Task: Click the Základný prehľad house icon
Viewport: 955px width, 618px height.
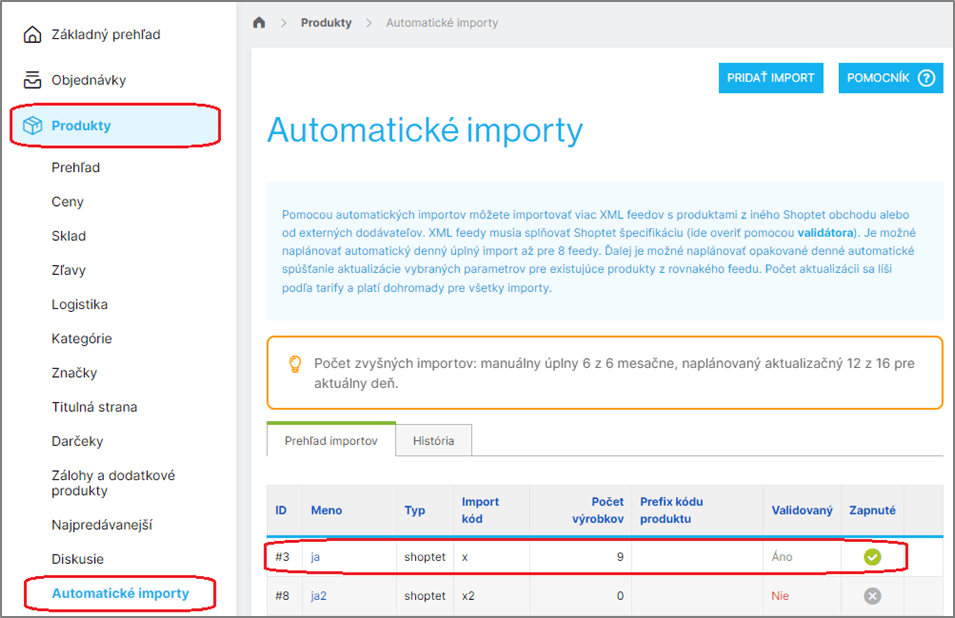Action: click(x=32, y=35)
